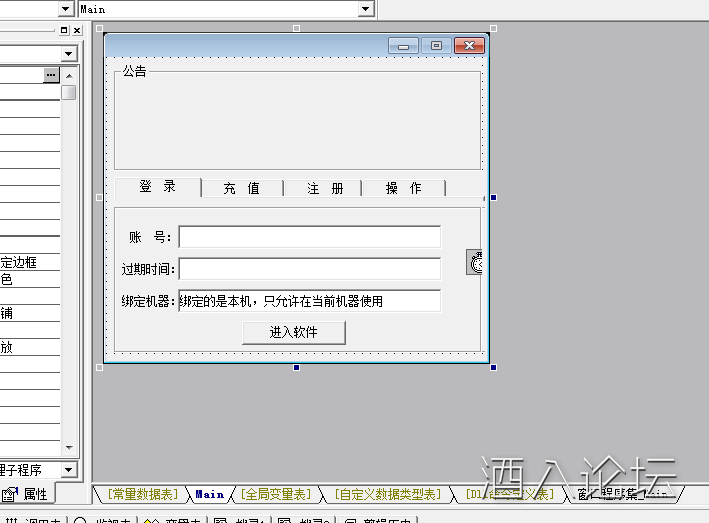This screenshot has width=709, height=523.
Task: Click the 过期时间 input field
Action: pyautogui.click(x=309, y=269)
